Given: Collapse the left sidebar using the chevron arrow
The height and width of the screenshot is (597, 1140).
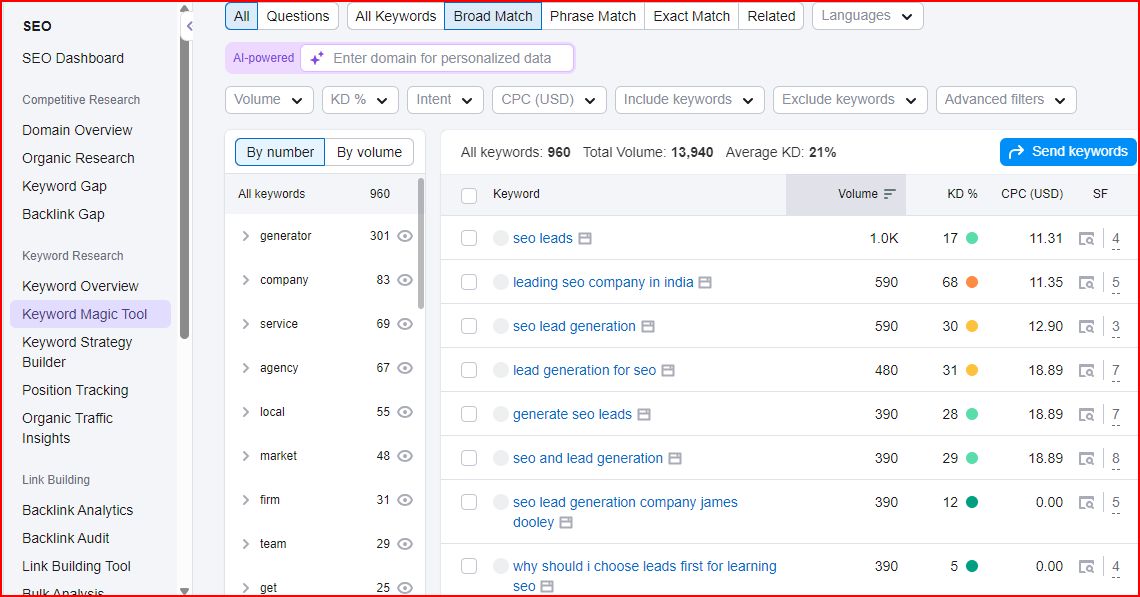Looking at the screenshot, I should tap(190, 27).
